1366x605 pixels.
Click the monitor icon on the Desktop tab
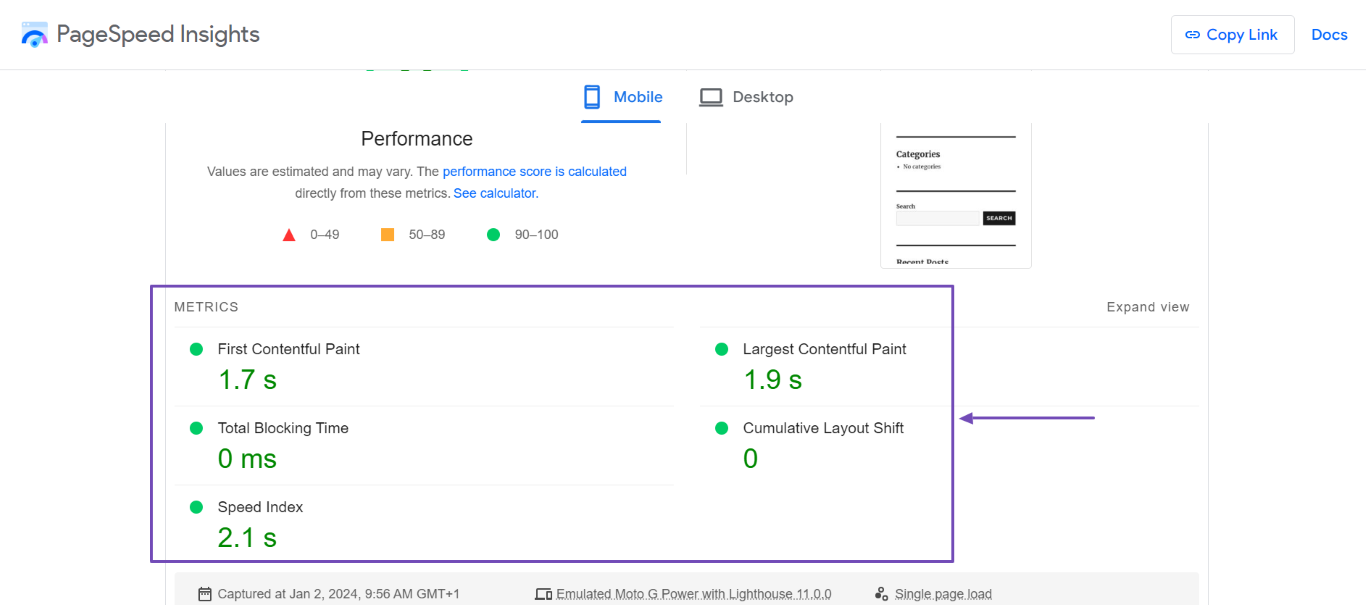coord(711,96)
